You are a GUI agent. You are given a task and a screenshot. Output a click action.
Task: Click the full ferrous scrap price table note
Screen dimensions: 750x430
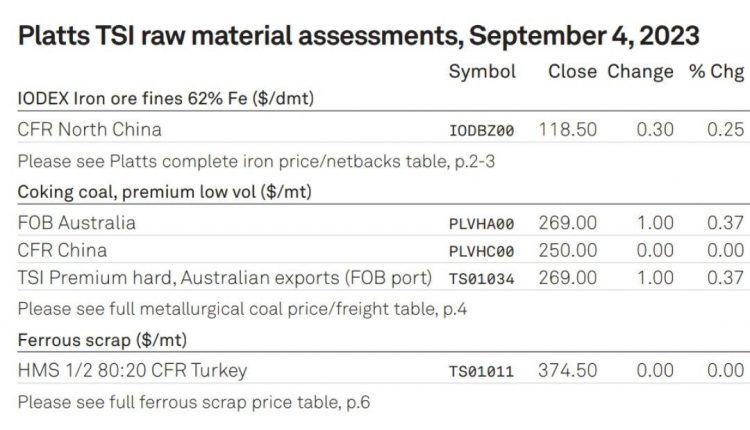click(194, 402)
